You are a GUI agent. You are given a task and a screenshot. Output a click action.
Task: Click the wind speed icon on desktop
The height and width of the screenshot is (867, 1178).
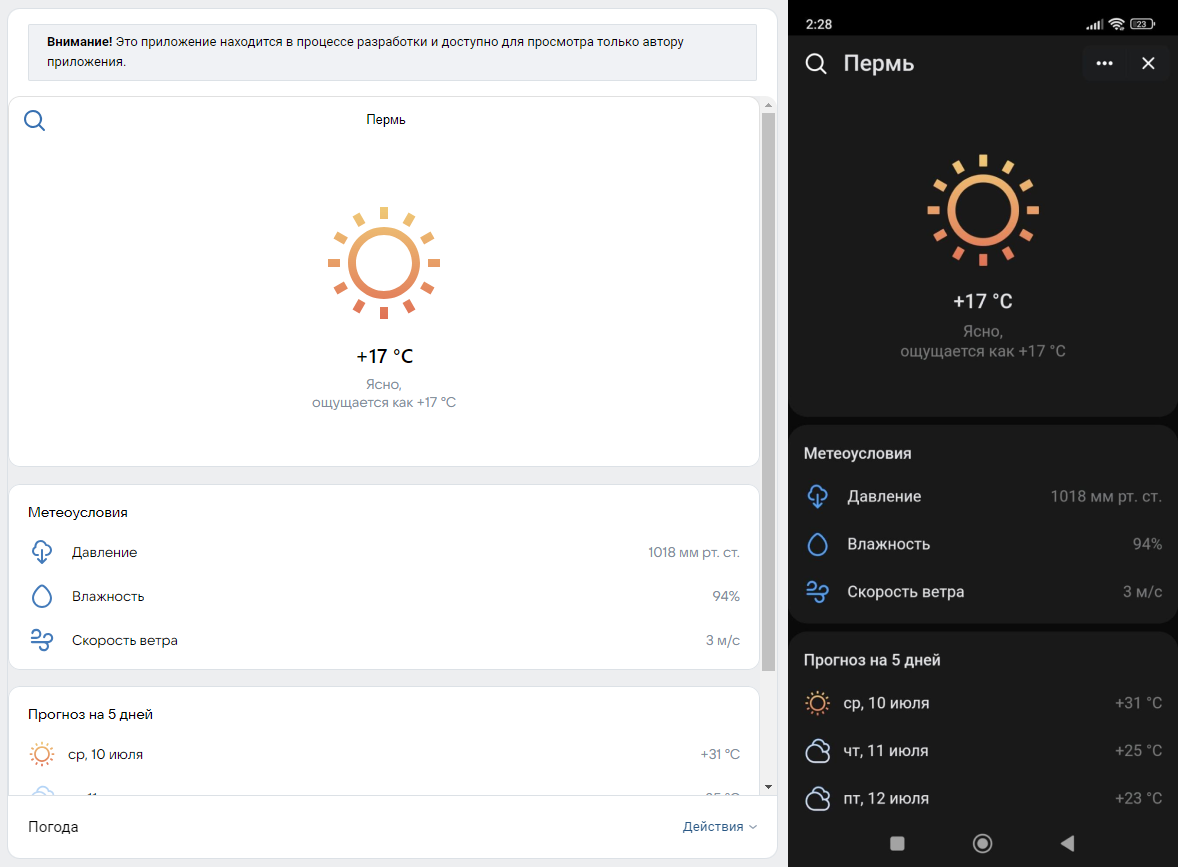(x=42, y=640)
